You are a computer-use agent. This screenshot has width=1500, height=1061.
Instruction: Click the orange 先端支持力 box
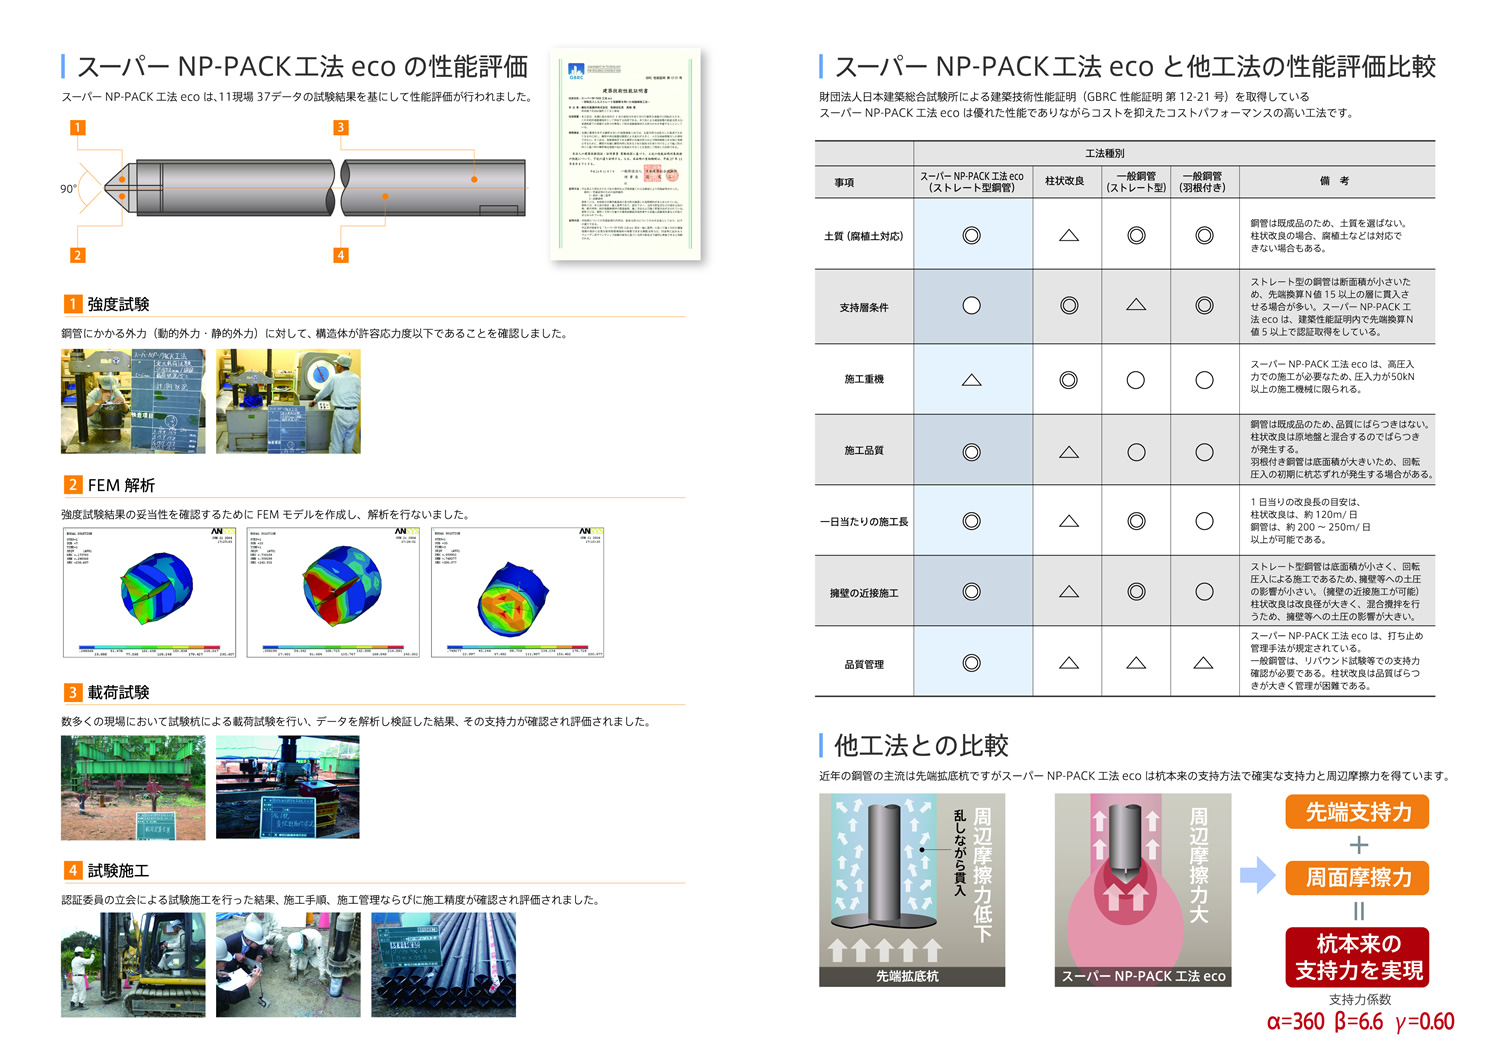(x=1358, y=811)
